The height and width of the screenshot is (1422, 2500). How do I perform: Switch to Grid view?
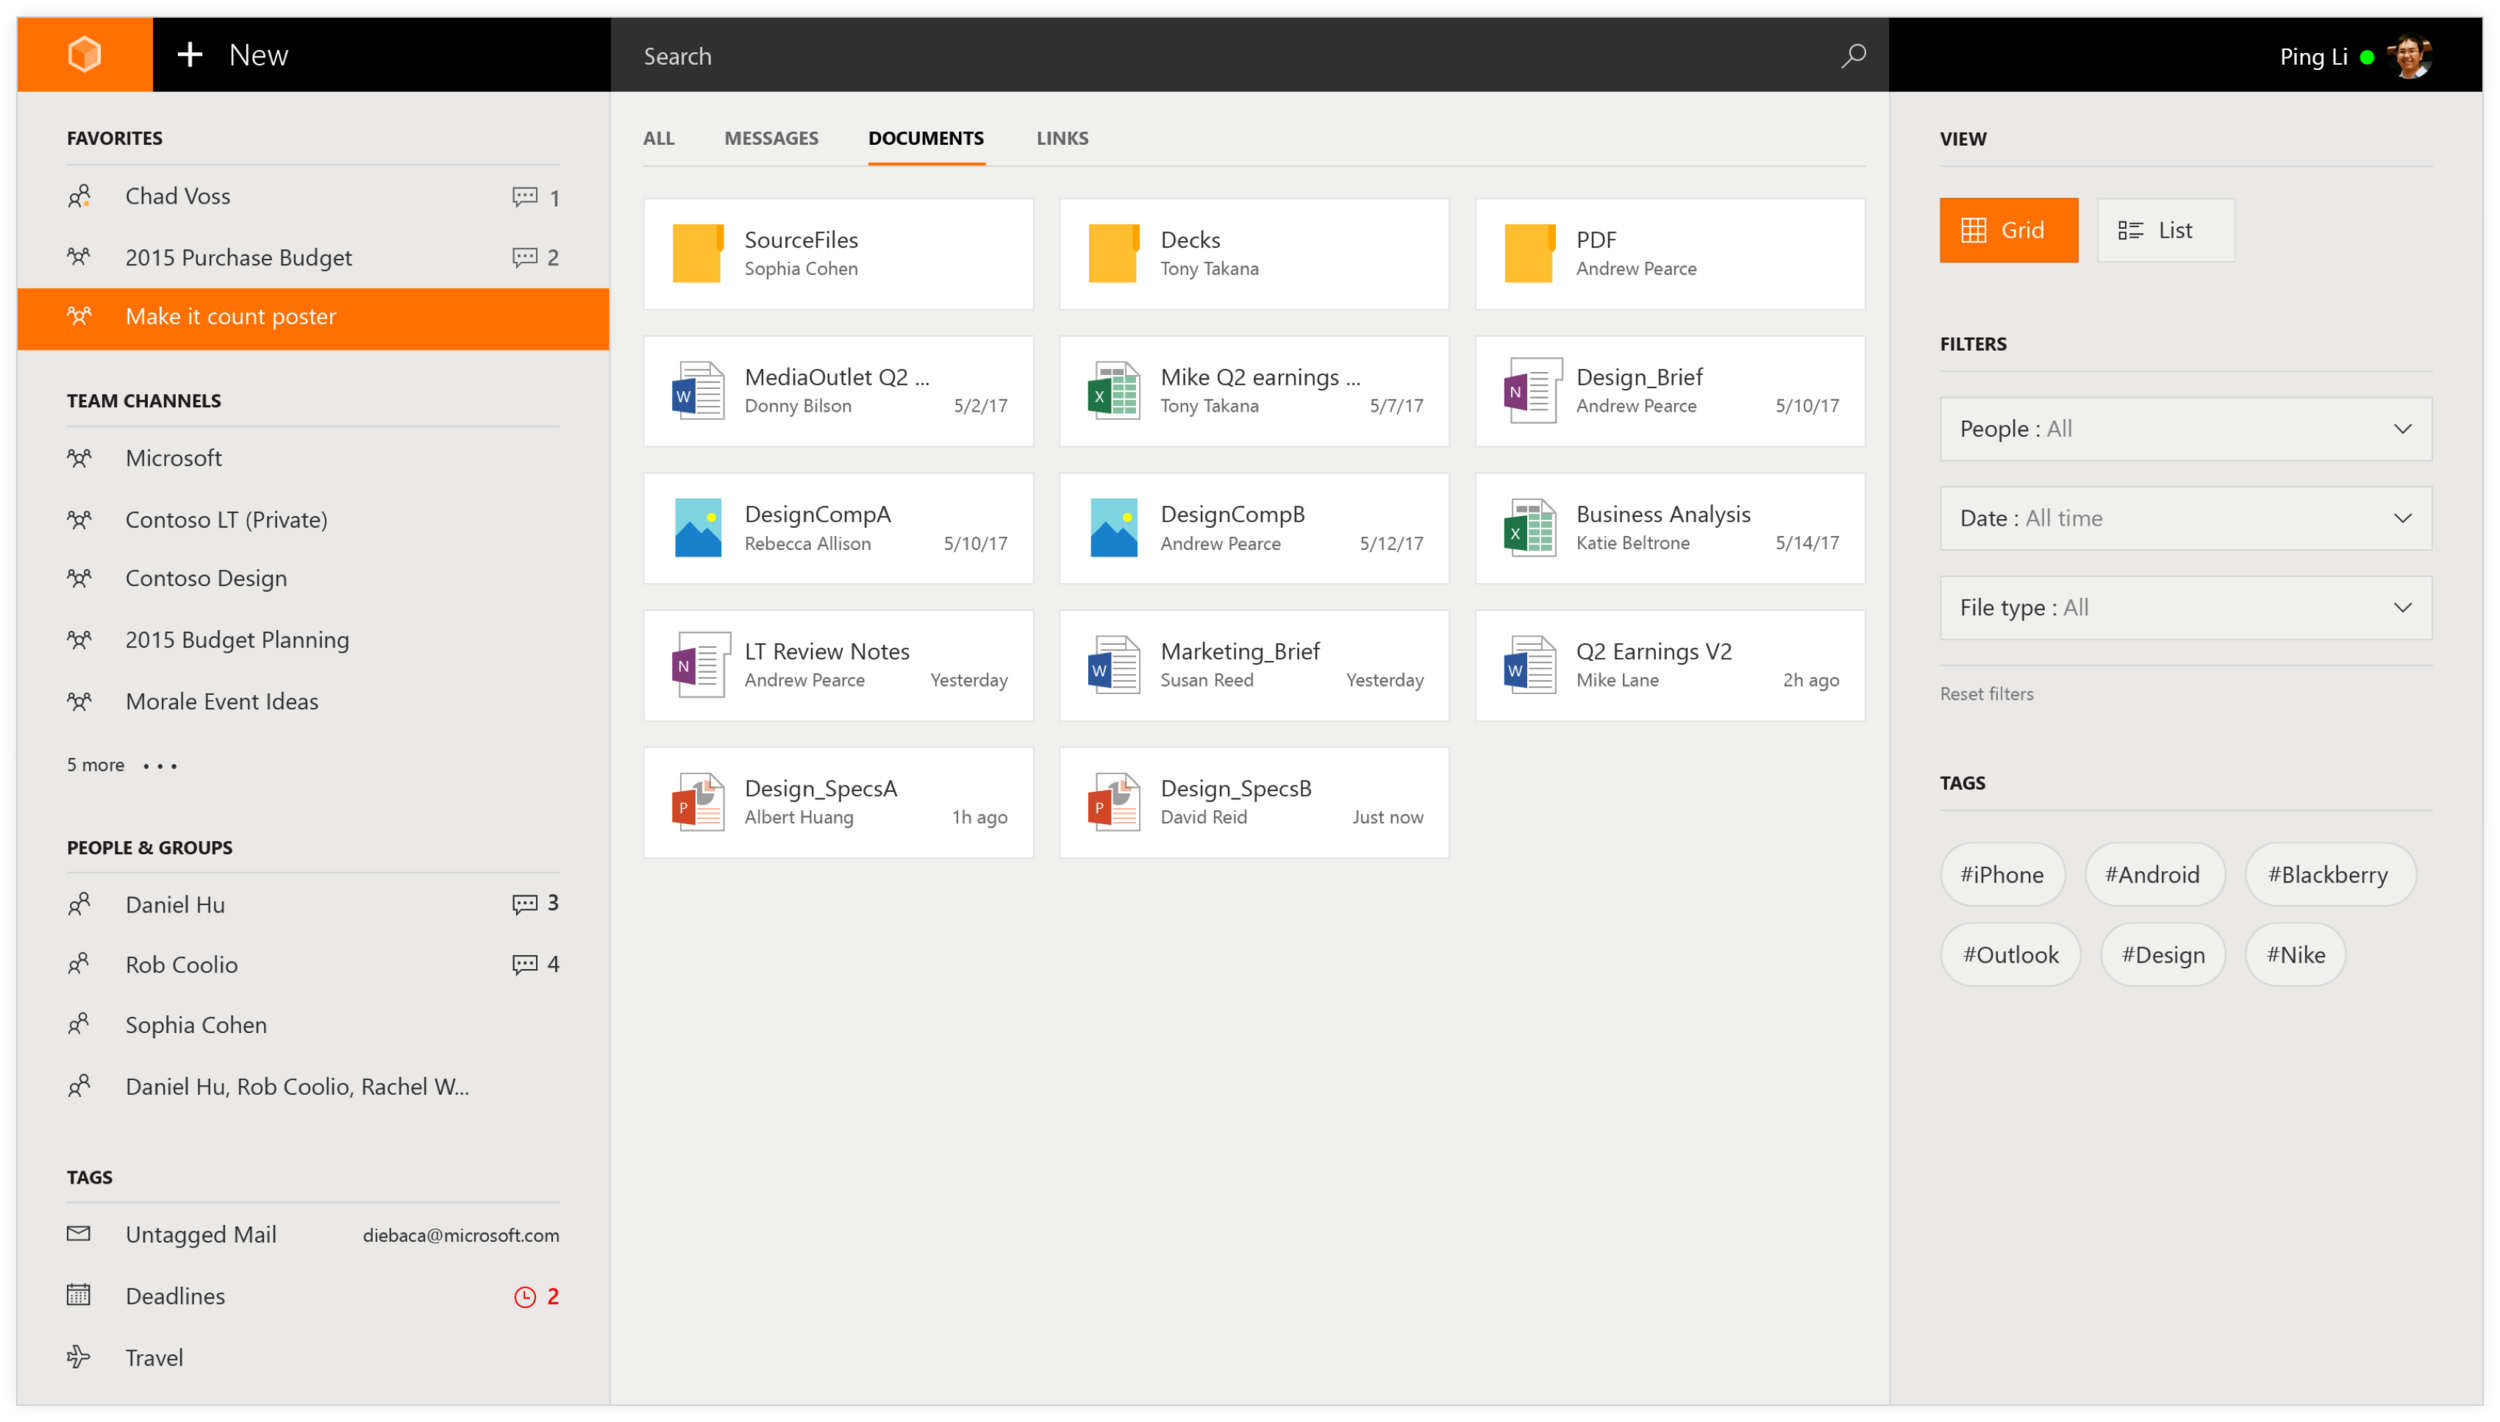[x=2008, y=230]
